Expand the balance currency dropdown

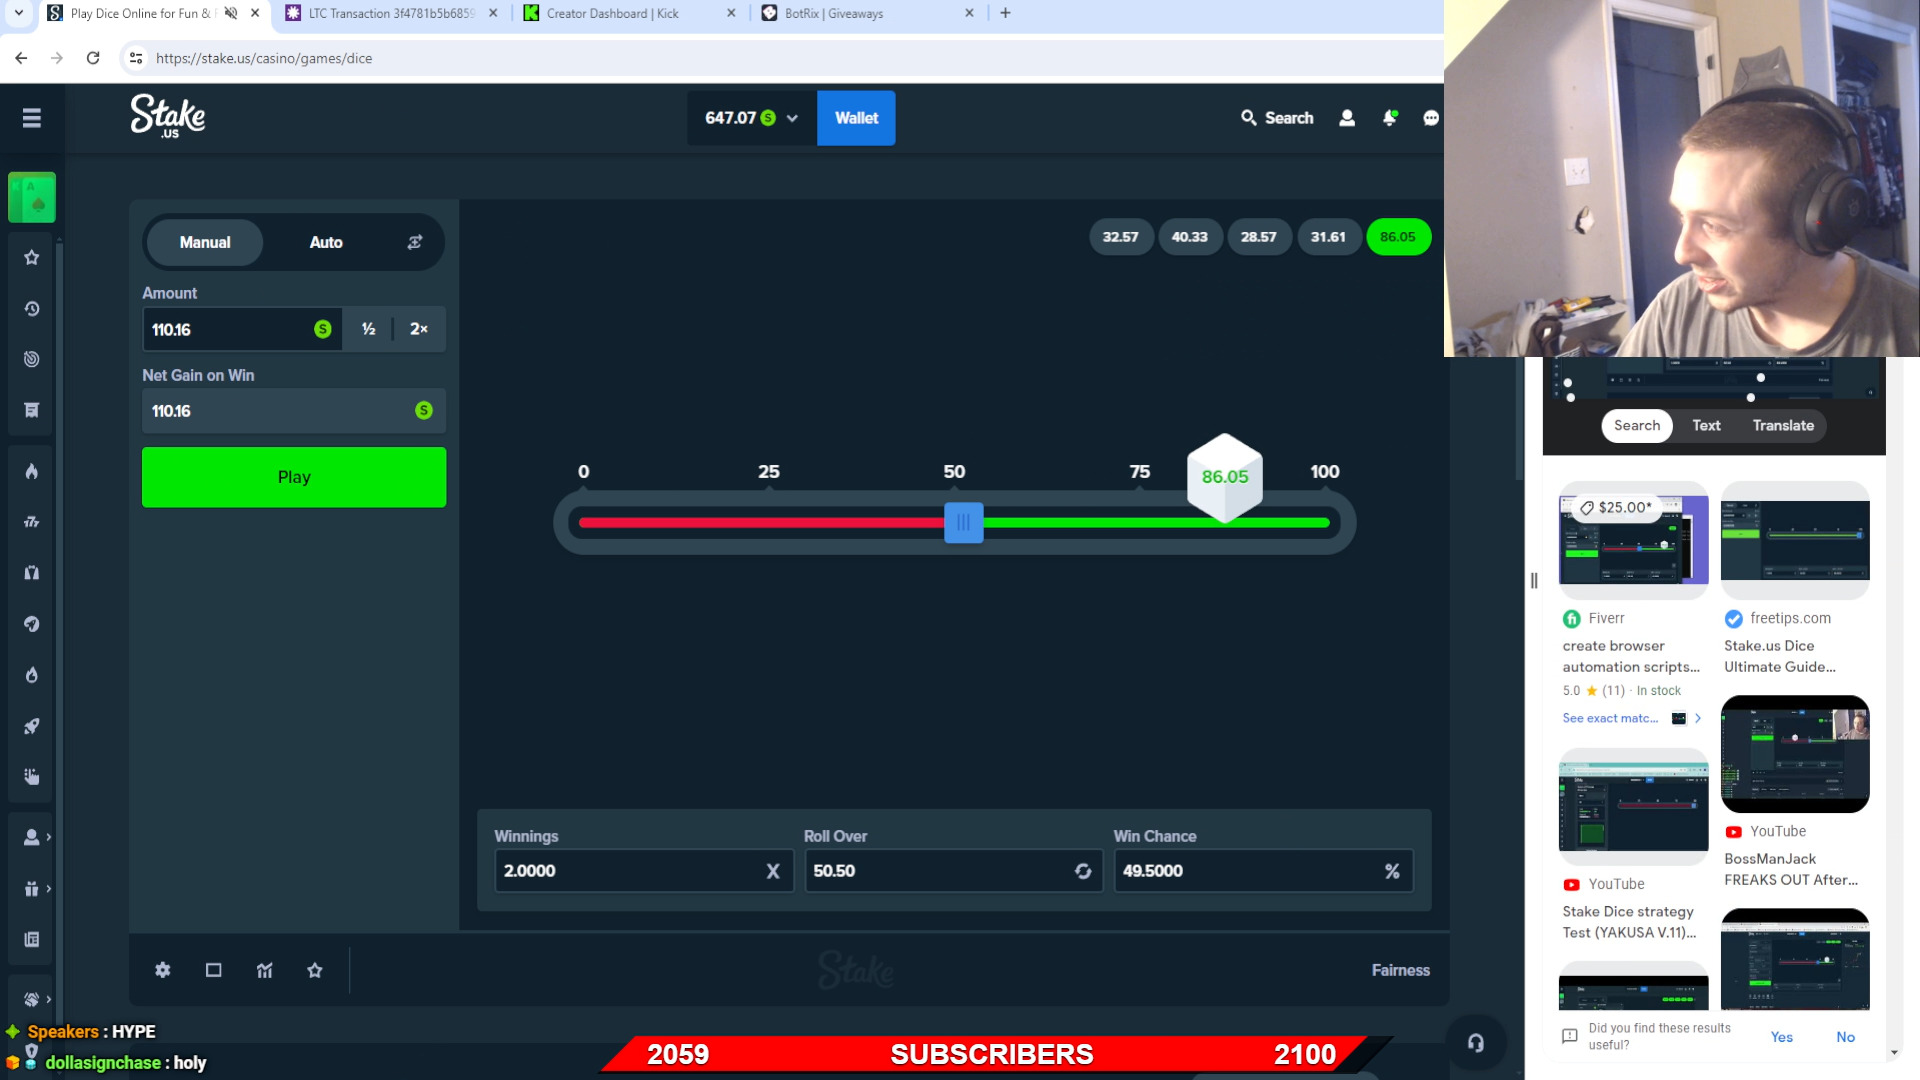792,118
